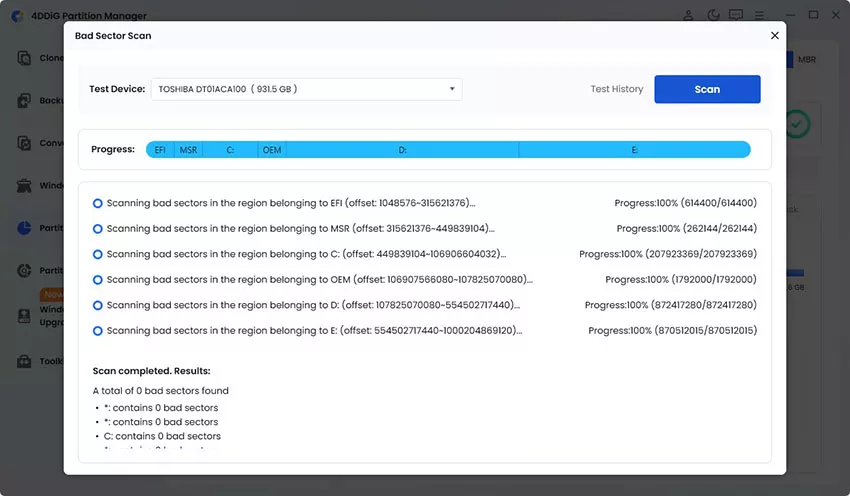
Task: Select MSR segment in progress bar
Action: 188,150
